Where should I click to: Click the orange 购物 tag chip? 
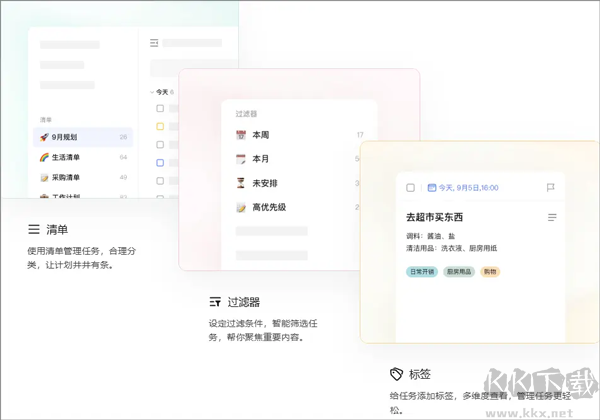(489, 271)
